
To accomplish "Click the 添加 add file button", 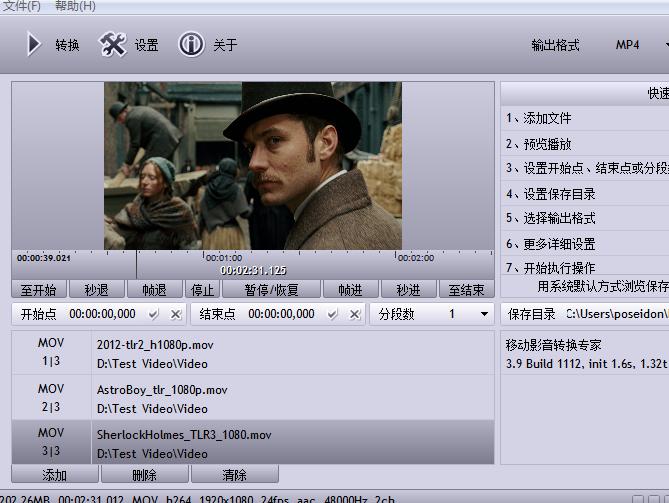I will click(x=55, y=474).
